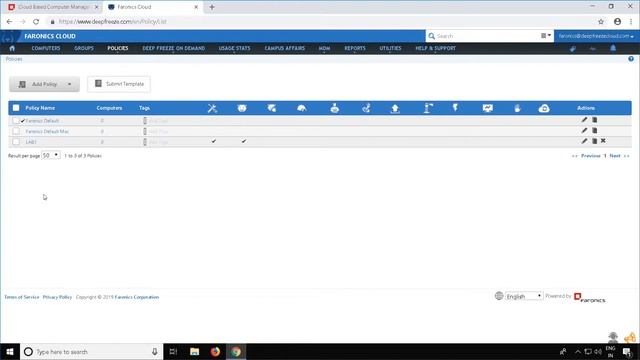The height and width of the screenshot is (360, 640).
Task: Click the Task View taskbar icon
Action: click(173, 351)
